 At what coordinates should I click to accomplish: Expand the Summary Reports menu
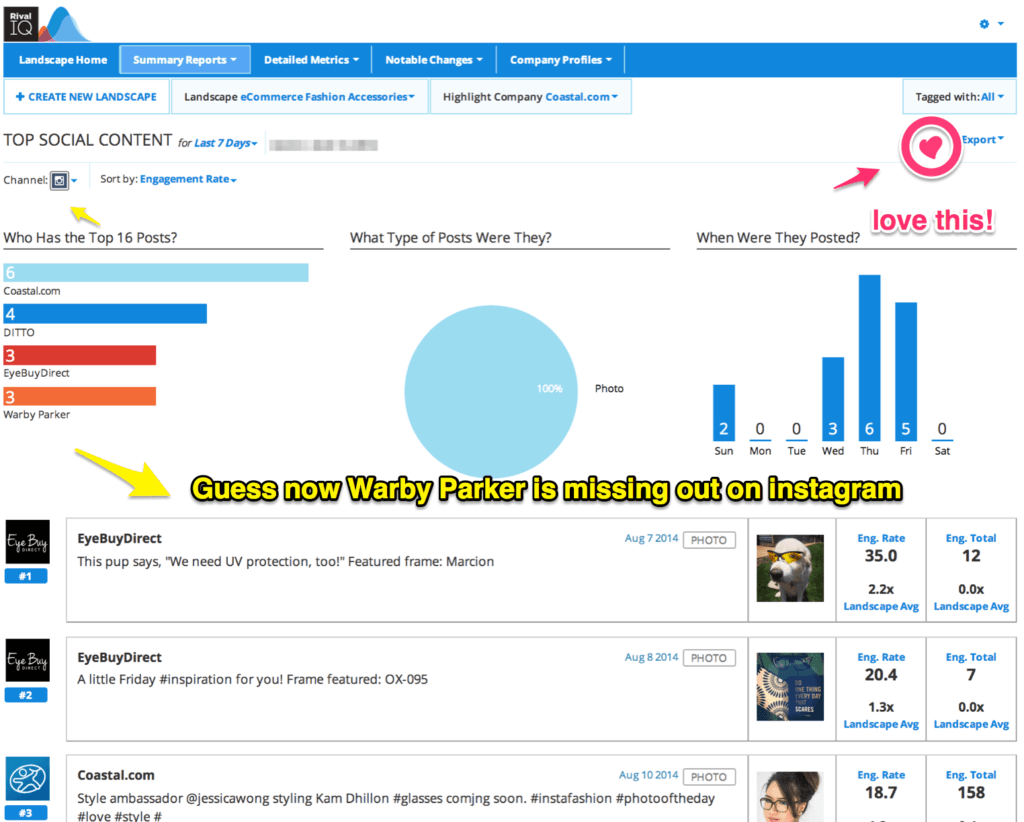pyautogui.click(x=185, y=60)
